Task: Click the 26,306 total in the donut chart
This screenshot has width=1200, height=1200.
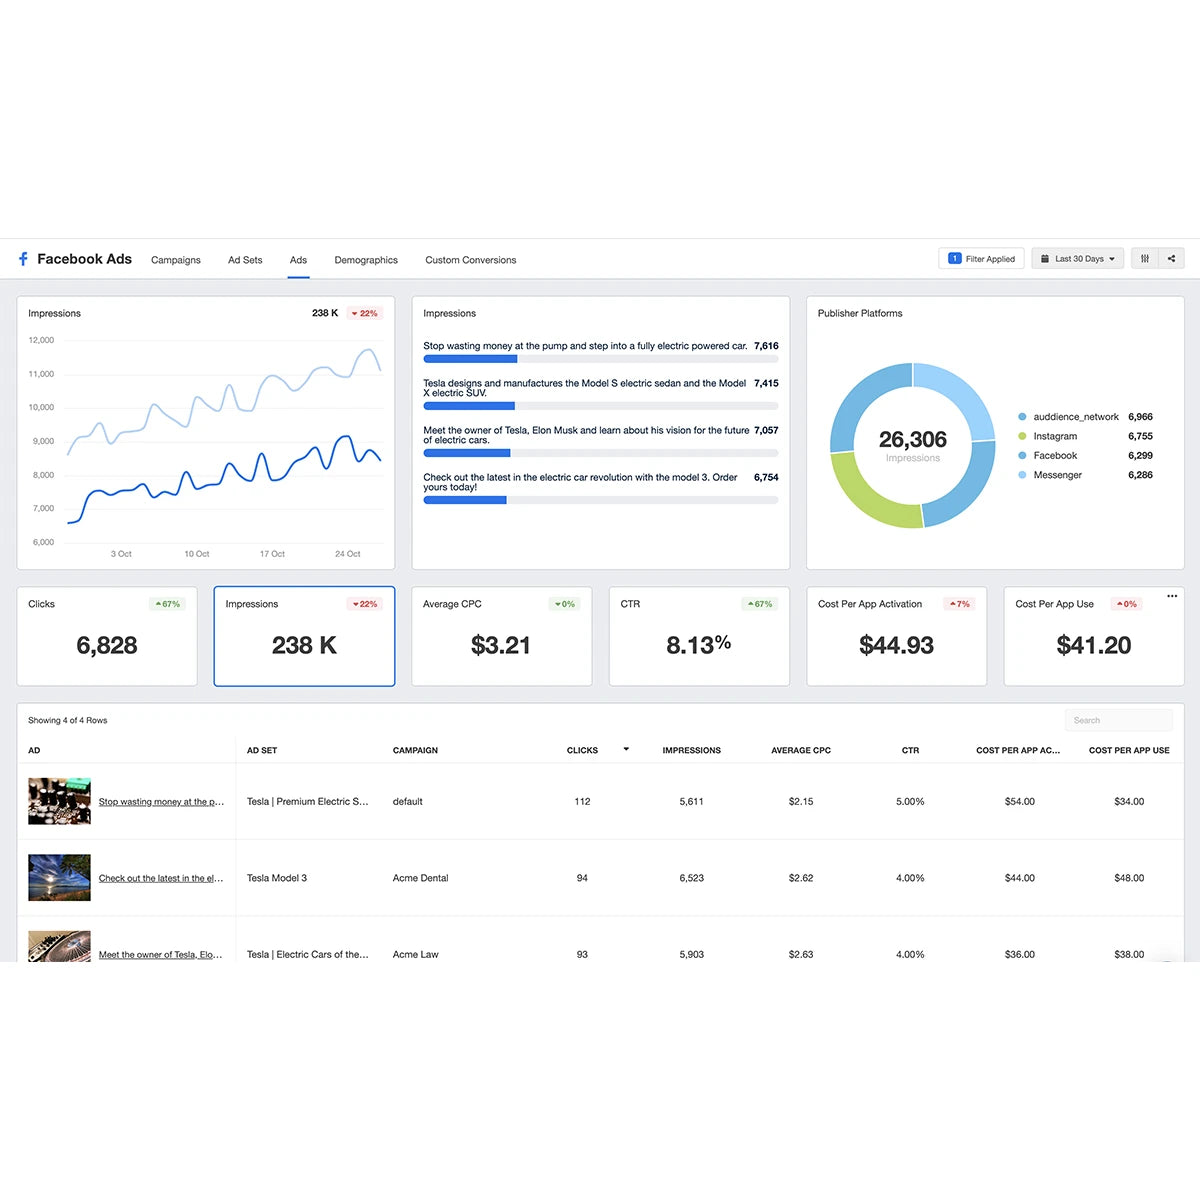Action: (x=913, y=440)
